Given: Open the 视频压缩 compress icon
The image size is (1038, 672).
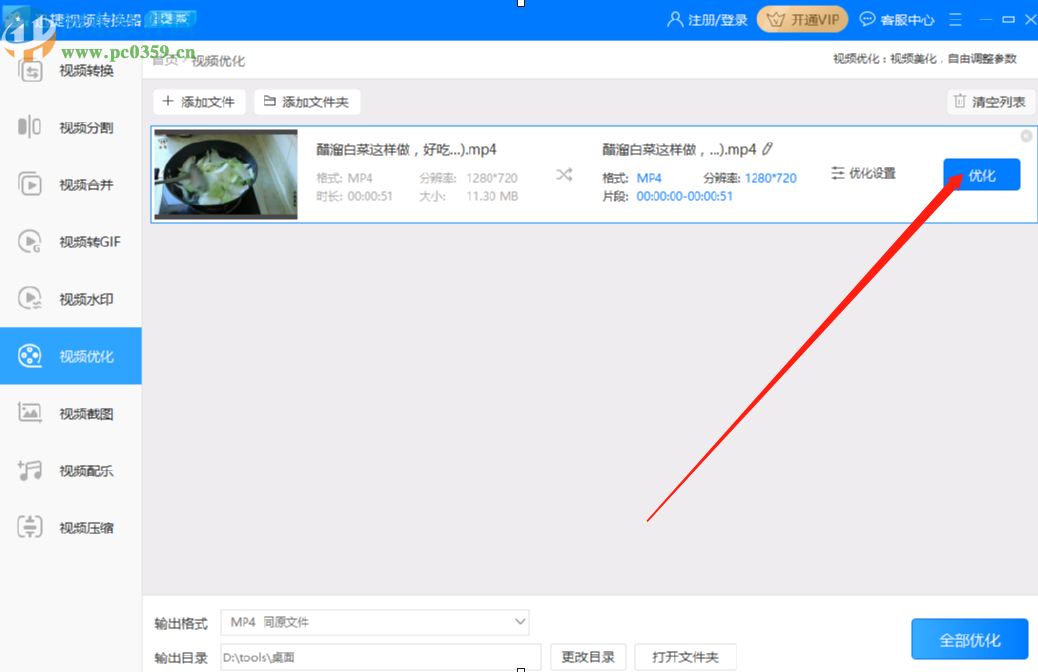Looking at the screenshot, I should point(30,527).
